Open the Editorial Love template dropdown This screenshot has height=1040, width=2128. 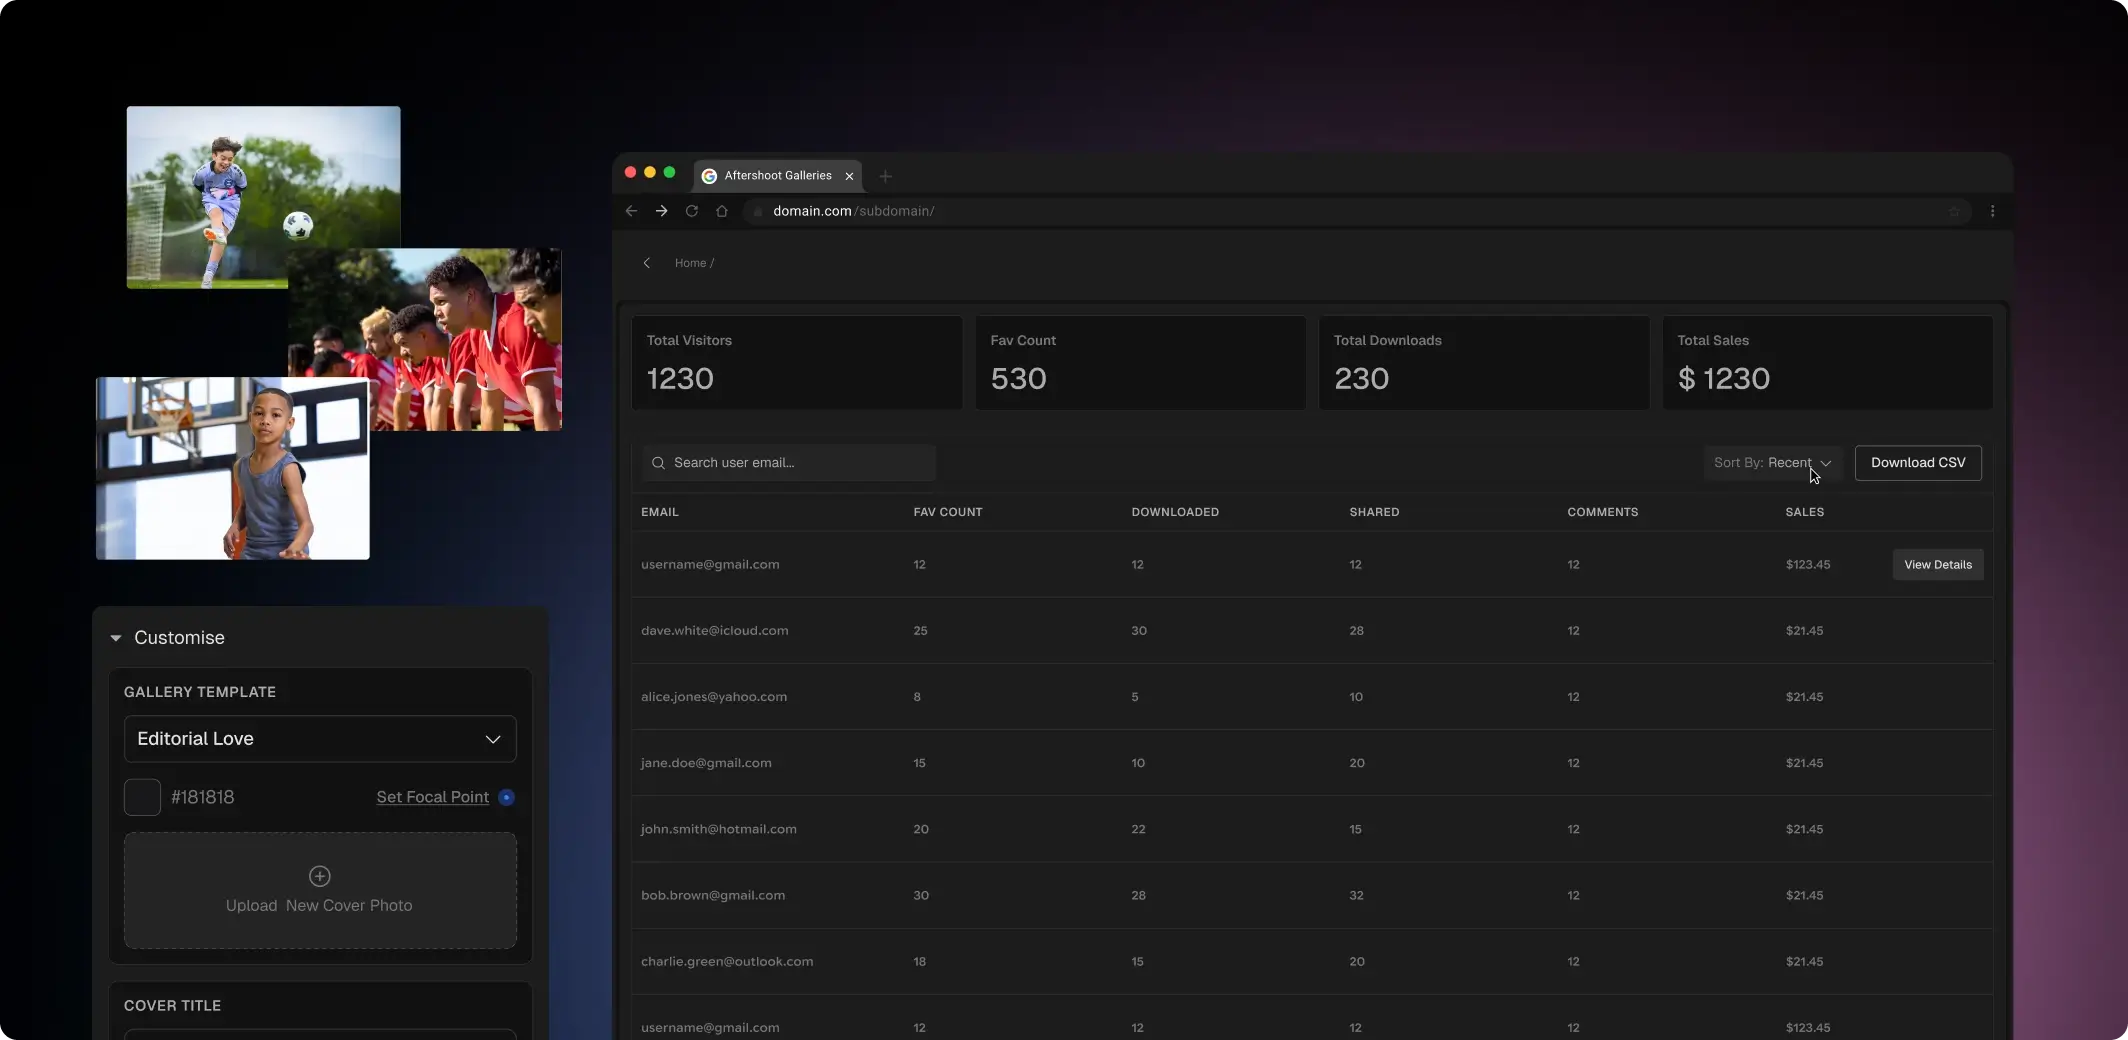click(320, 739)
